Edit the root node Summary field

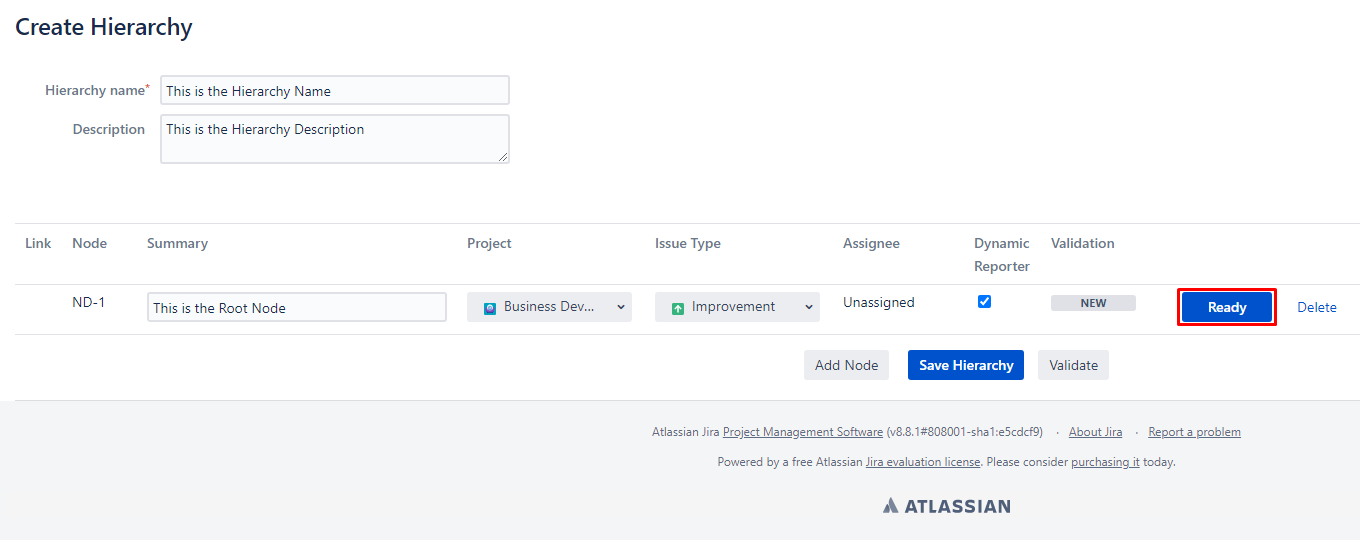point(296,307)
